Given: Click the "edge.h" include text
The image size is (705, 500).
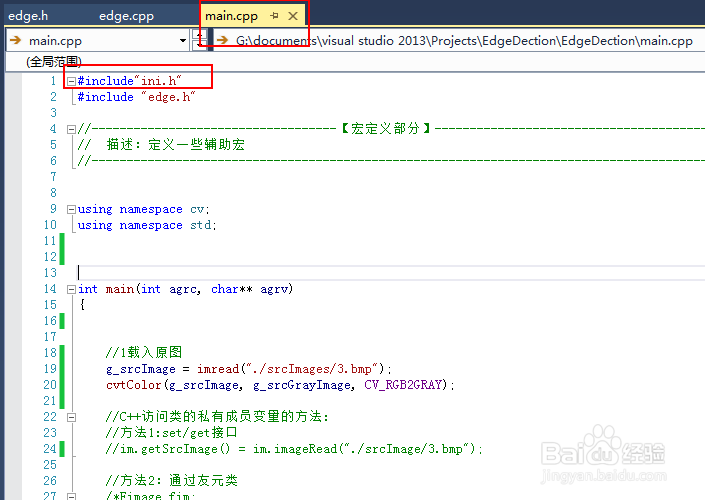Looking at the screenshot, I should (x=169, y=97).
